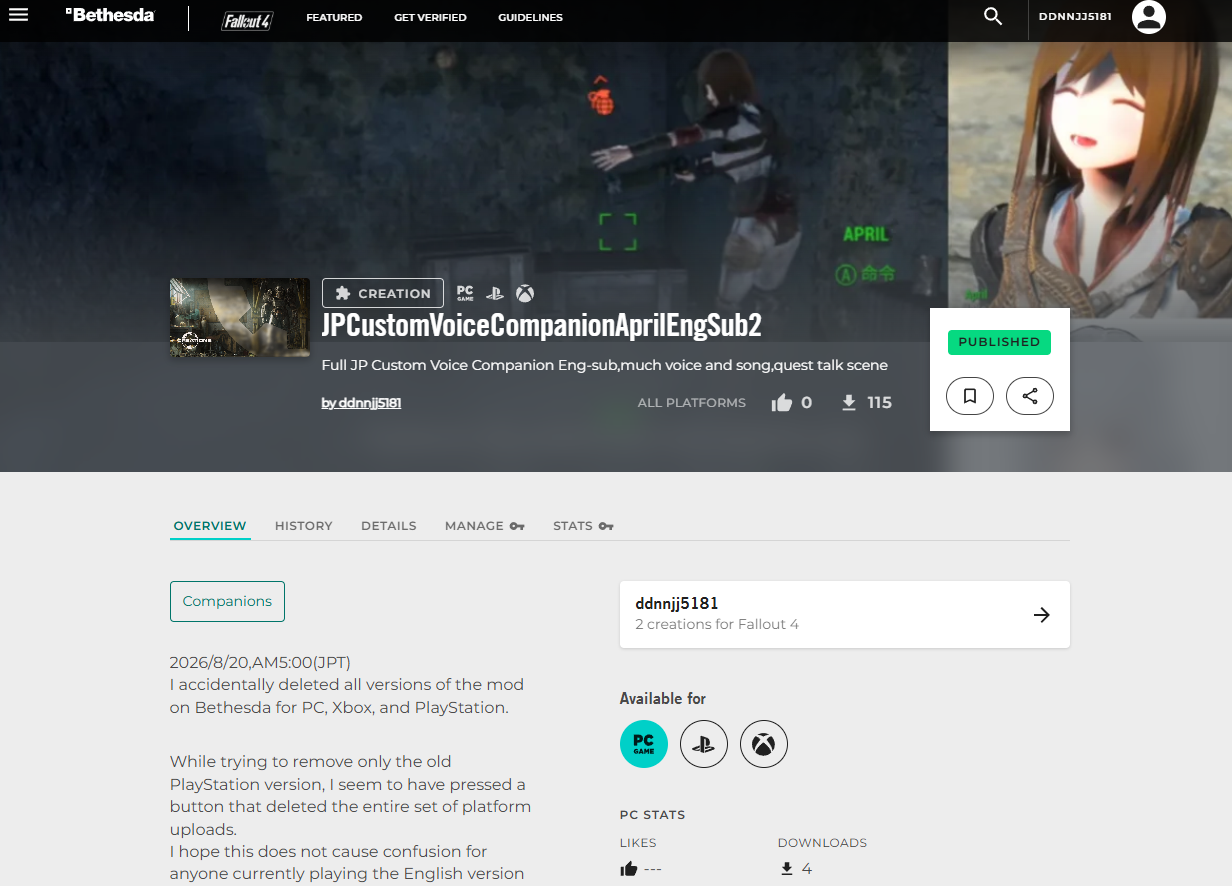Open the ddnnjj5181 creator card

(x=845, y=614)
